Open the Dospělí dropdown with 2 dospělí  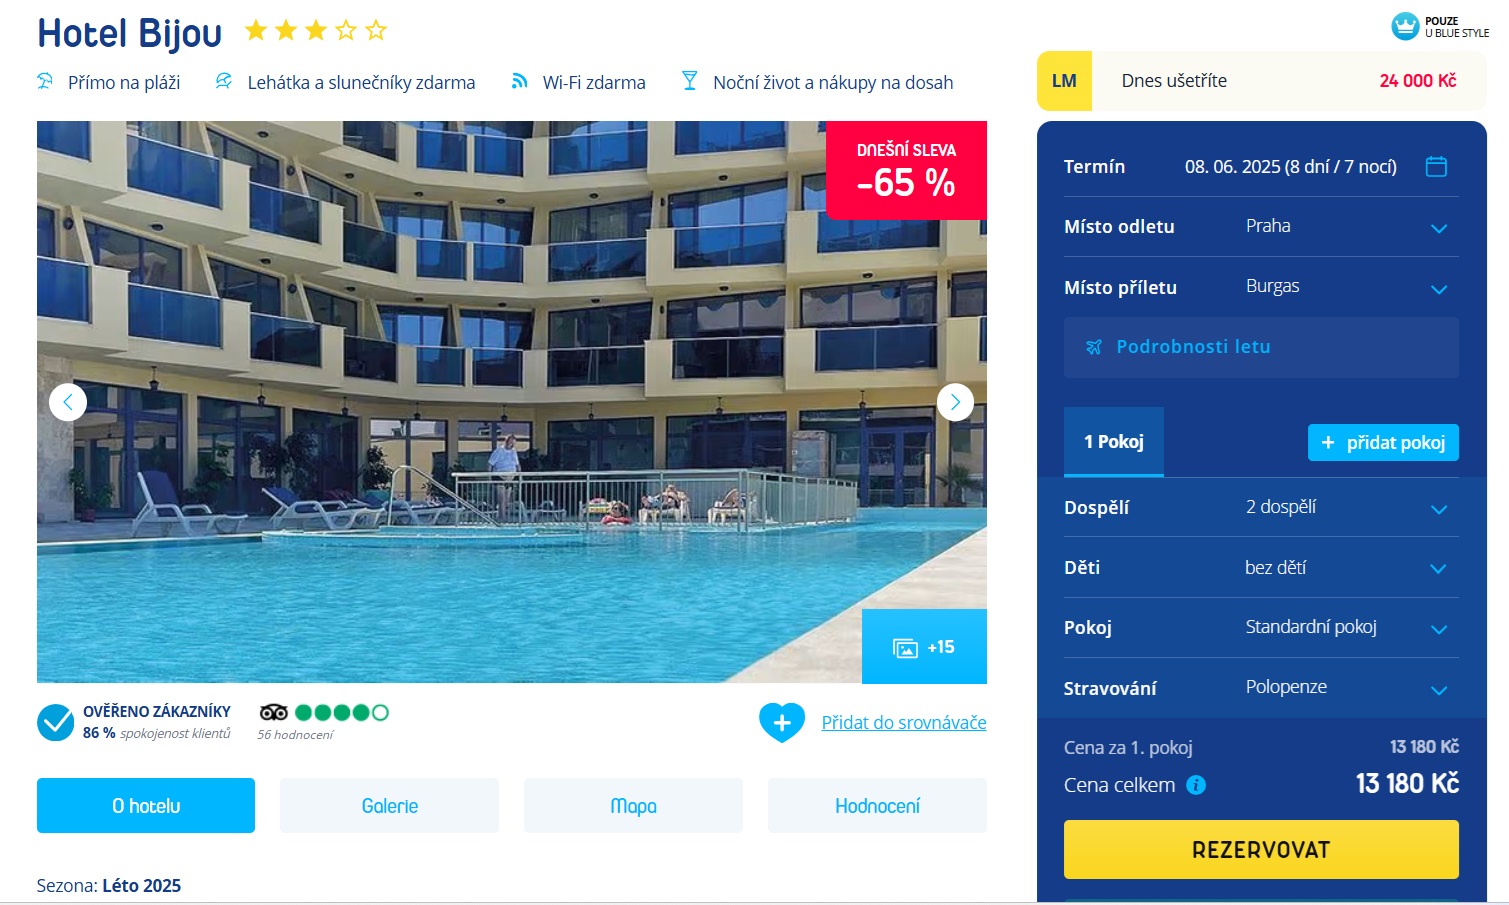point(1261,508)
